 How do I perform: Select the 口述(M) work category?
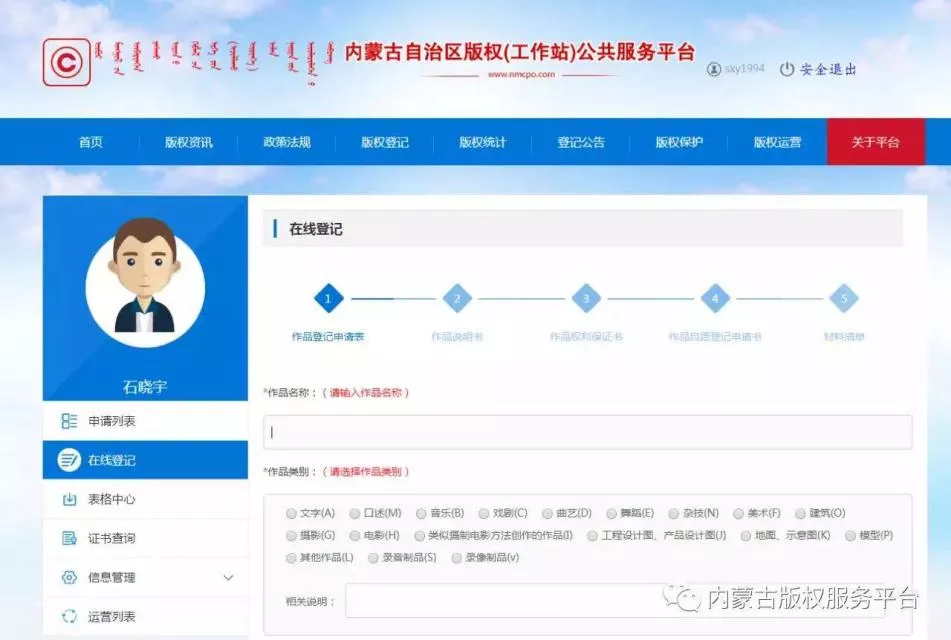coord(355,514)
